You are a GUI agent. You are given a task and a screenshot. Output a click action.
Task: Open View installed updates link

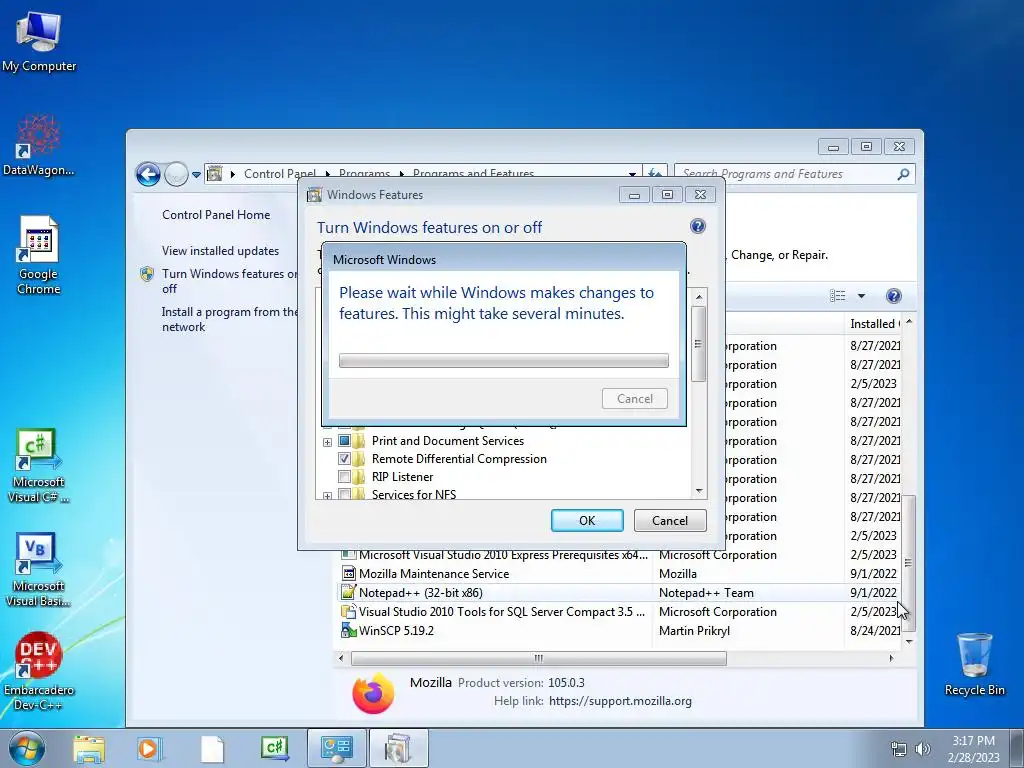(220, 250)
